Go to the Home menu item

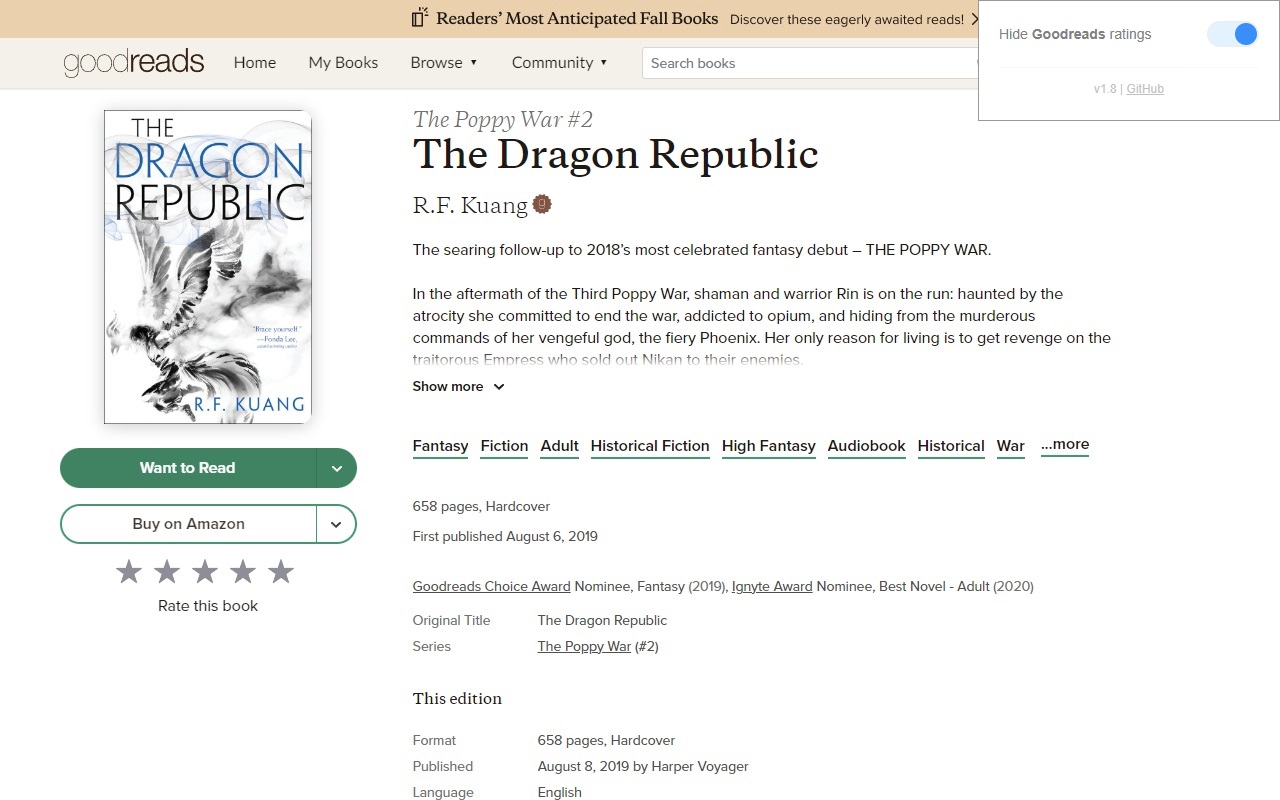pyautogui.click(x=254, y=62)
